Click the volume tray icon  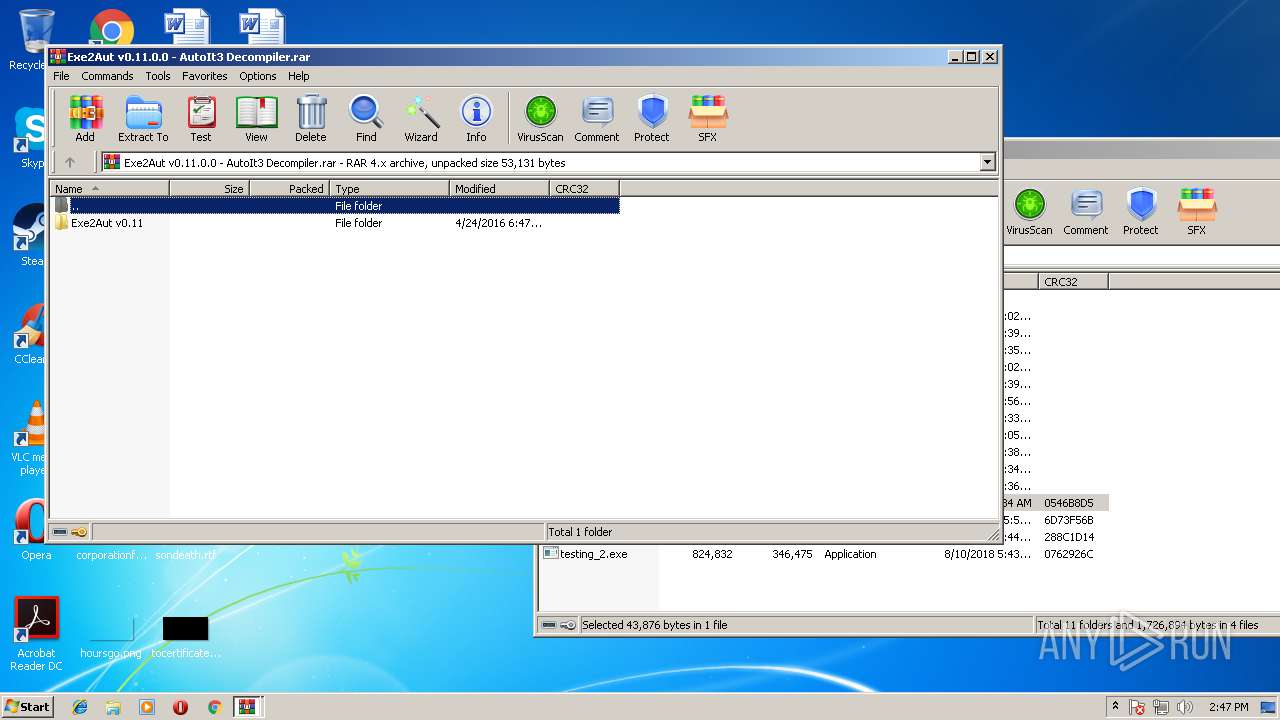coord(1185,707)
